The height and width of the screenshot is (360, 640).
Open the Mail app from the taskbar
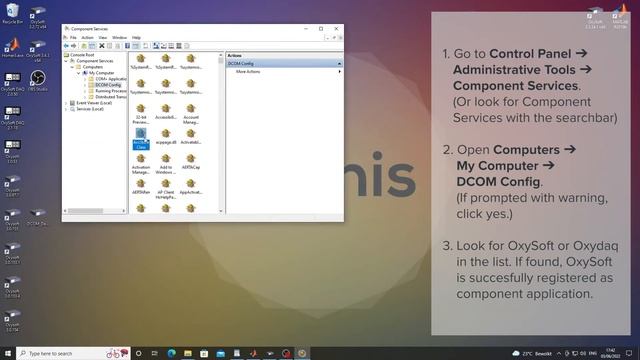click(220, 353)
